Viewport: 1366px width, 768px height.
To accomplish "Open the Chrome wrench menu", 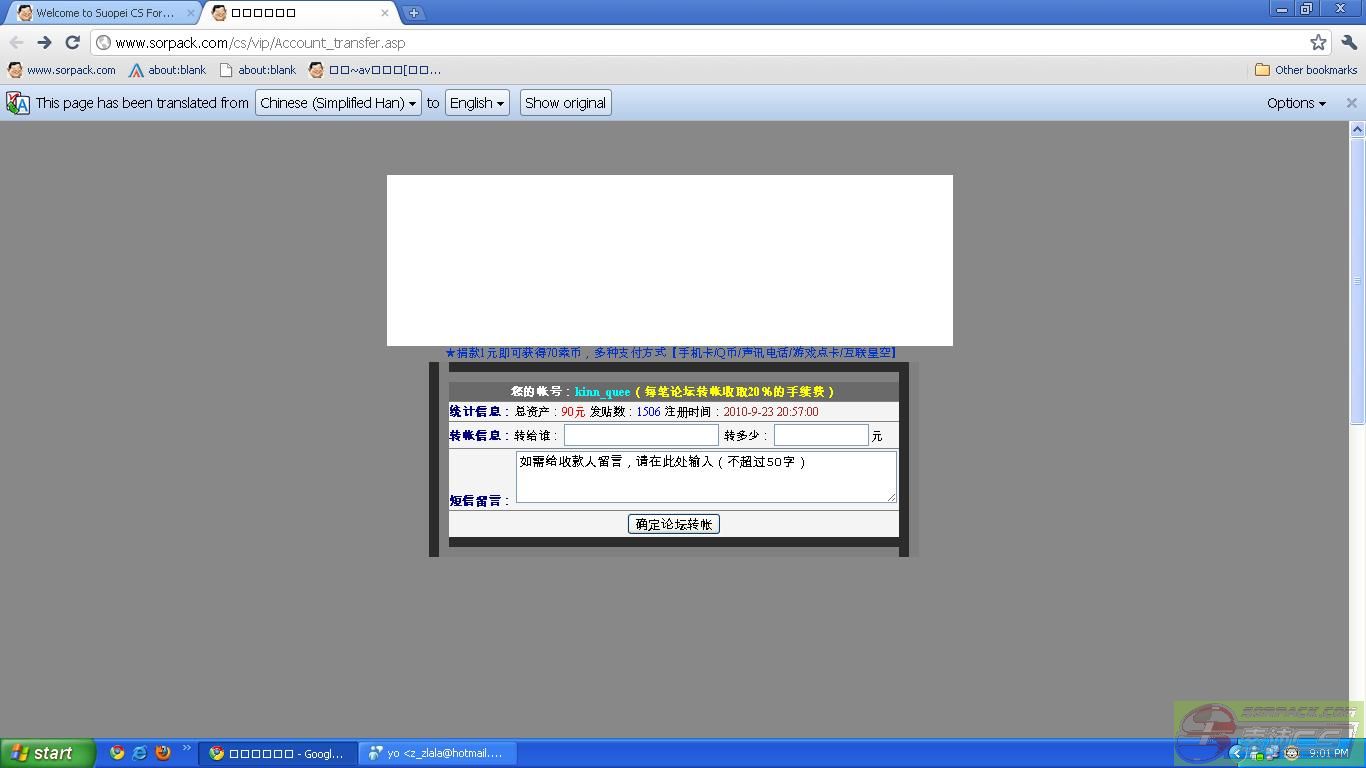I will pos(1349,42).
